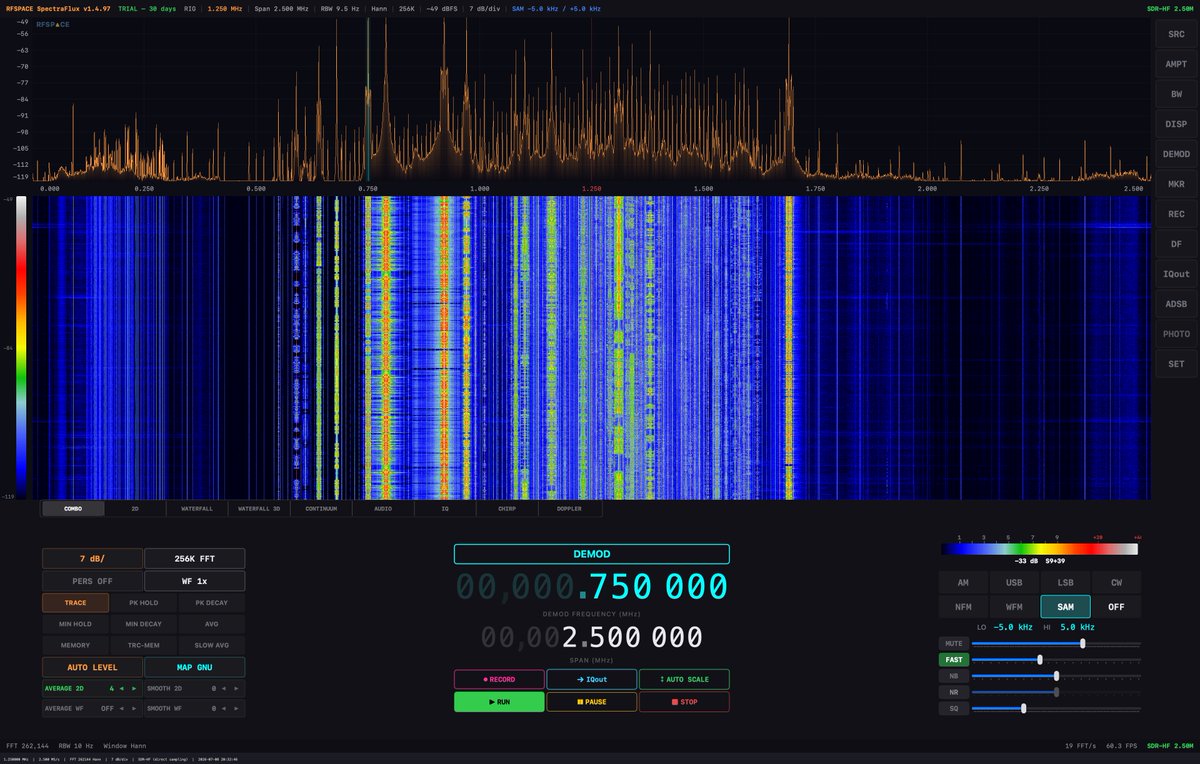Screen dimensions: 1200x764
Task: Switch to the CONTINUUM tab
Action: click(321, 508)
